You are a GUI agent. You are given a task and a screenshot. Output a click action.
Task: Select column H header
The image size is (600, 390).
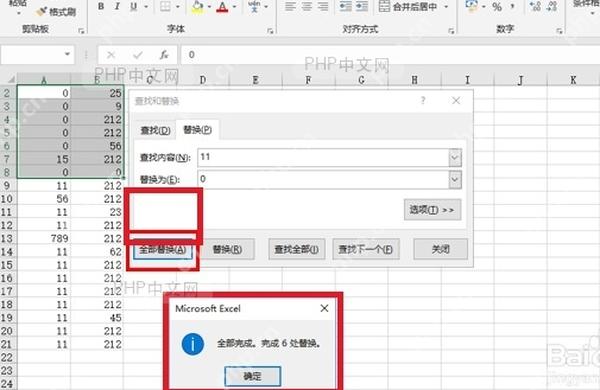coord(414,80)
